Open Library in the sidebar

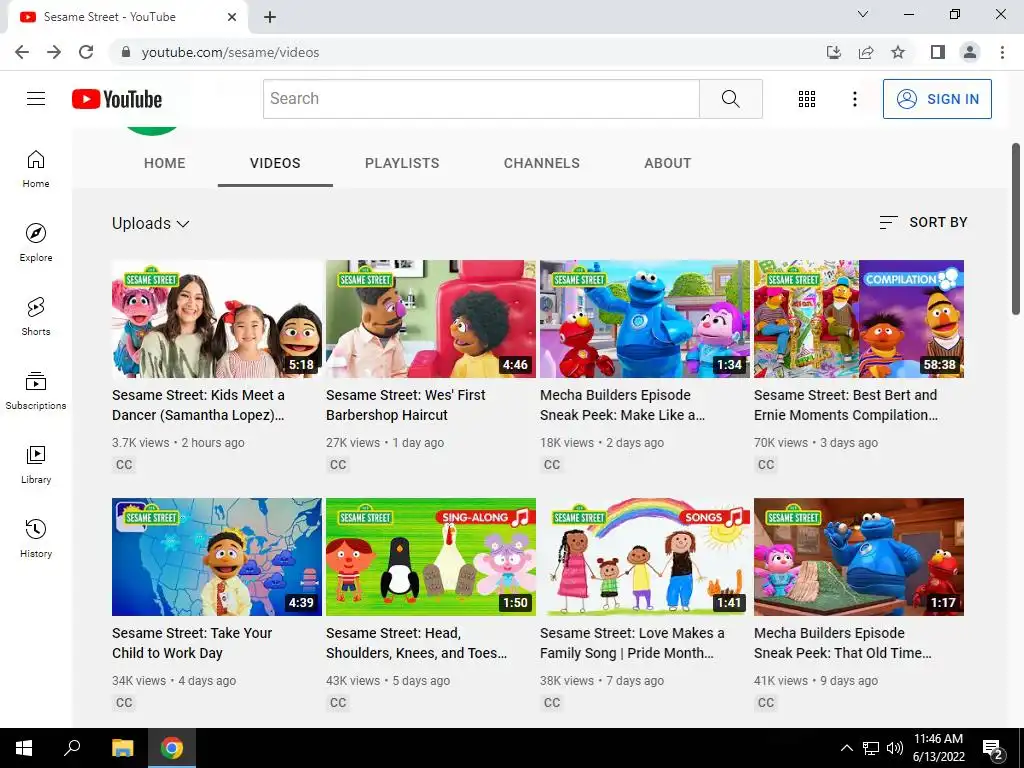[36, 464]
